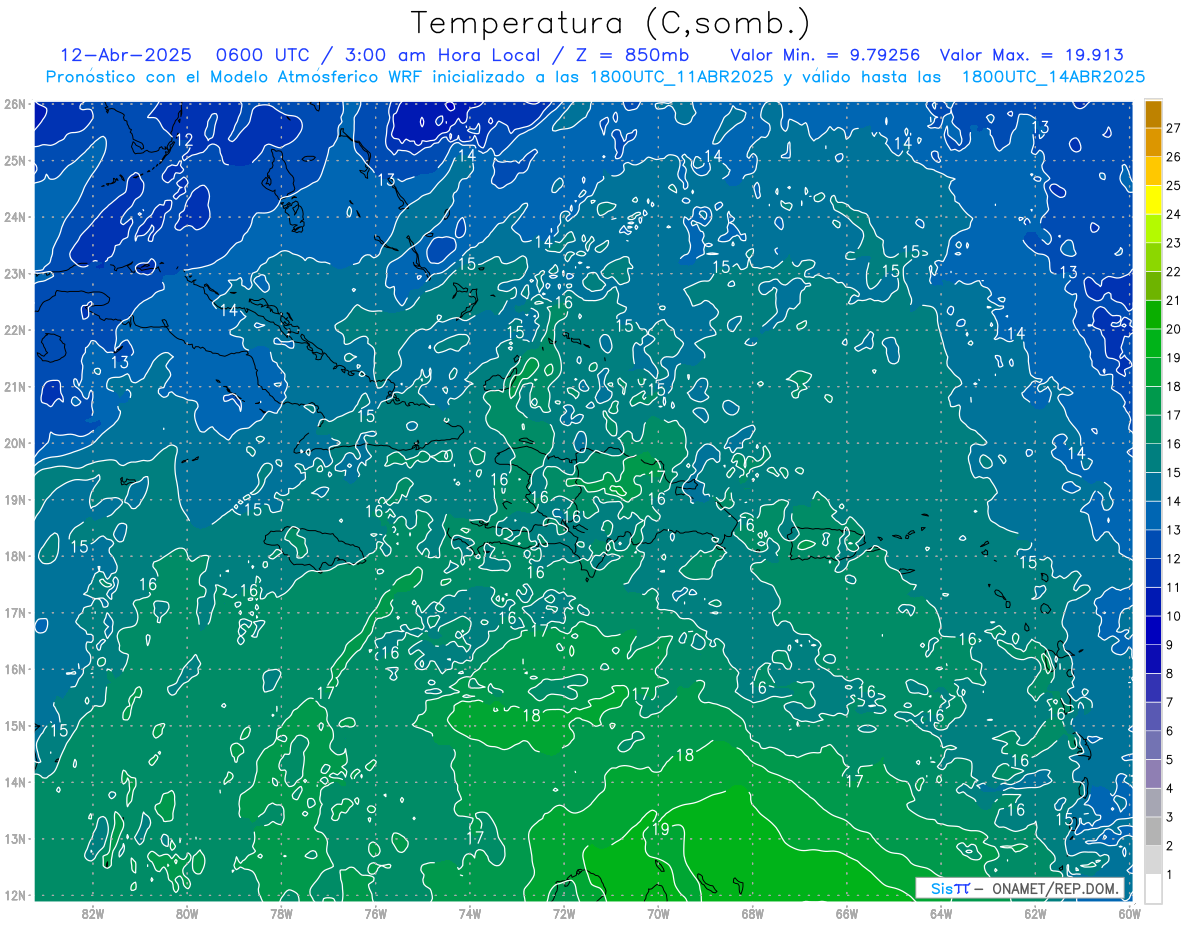1200x927 pixels.
Task: Click the '17N' latitude axis label
Action: coord(14,612)
